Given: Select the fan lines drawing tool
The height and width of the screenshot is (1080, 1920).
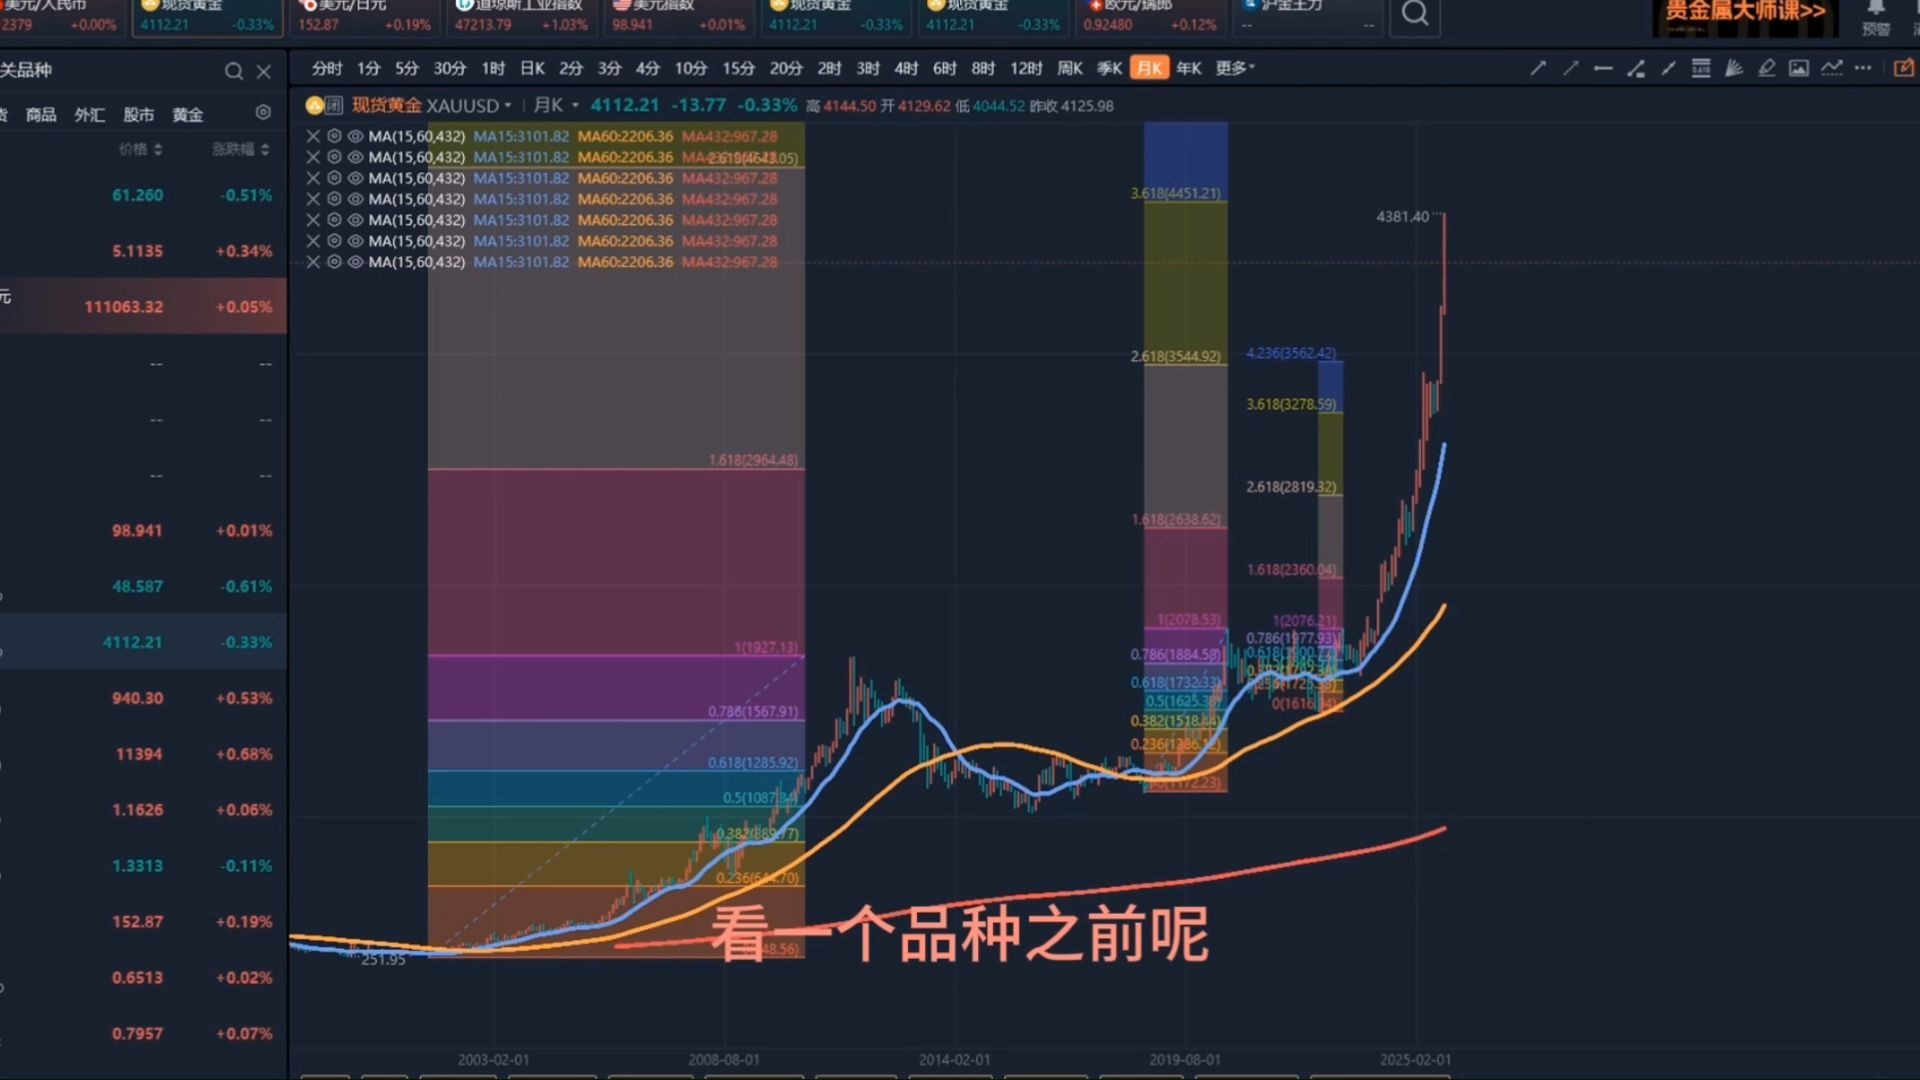Looking at the screenshot, I should (1733, 68).
